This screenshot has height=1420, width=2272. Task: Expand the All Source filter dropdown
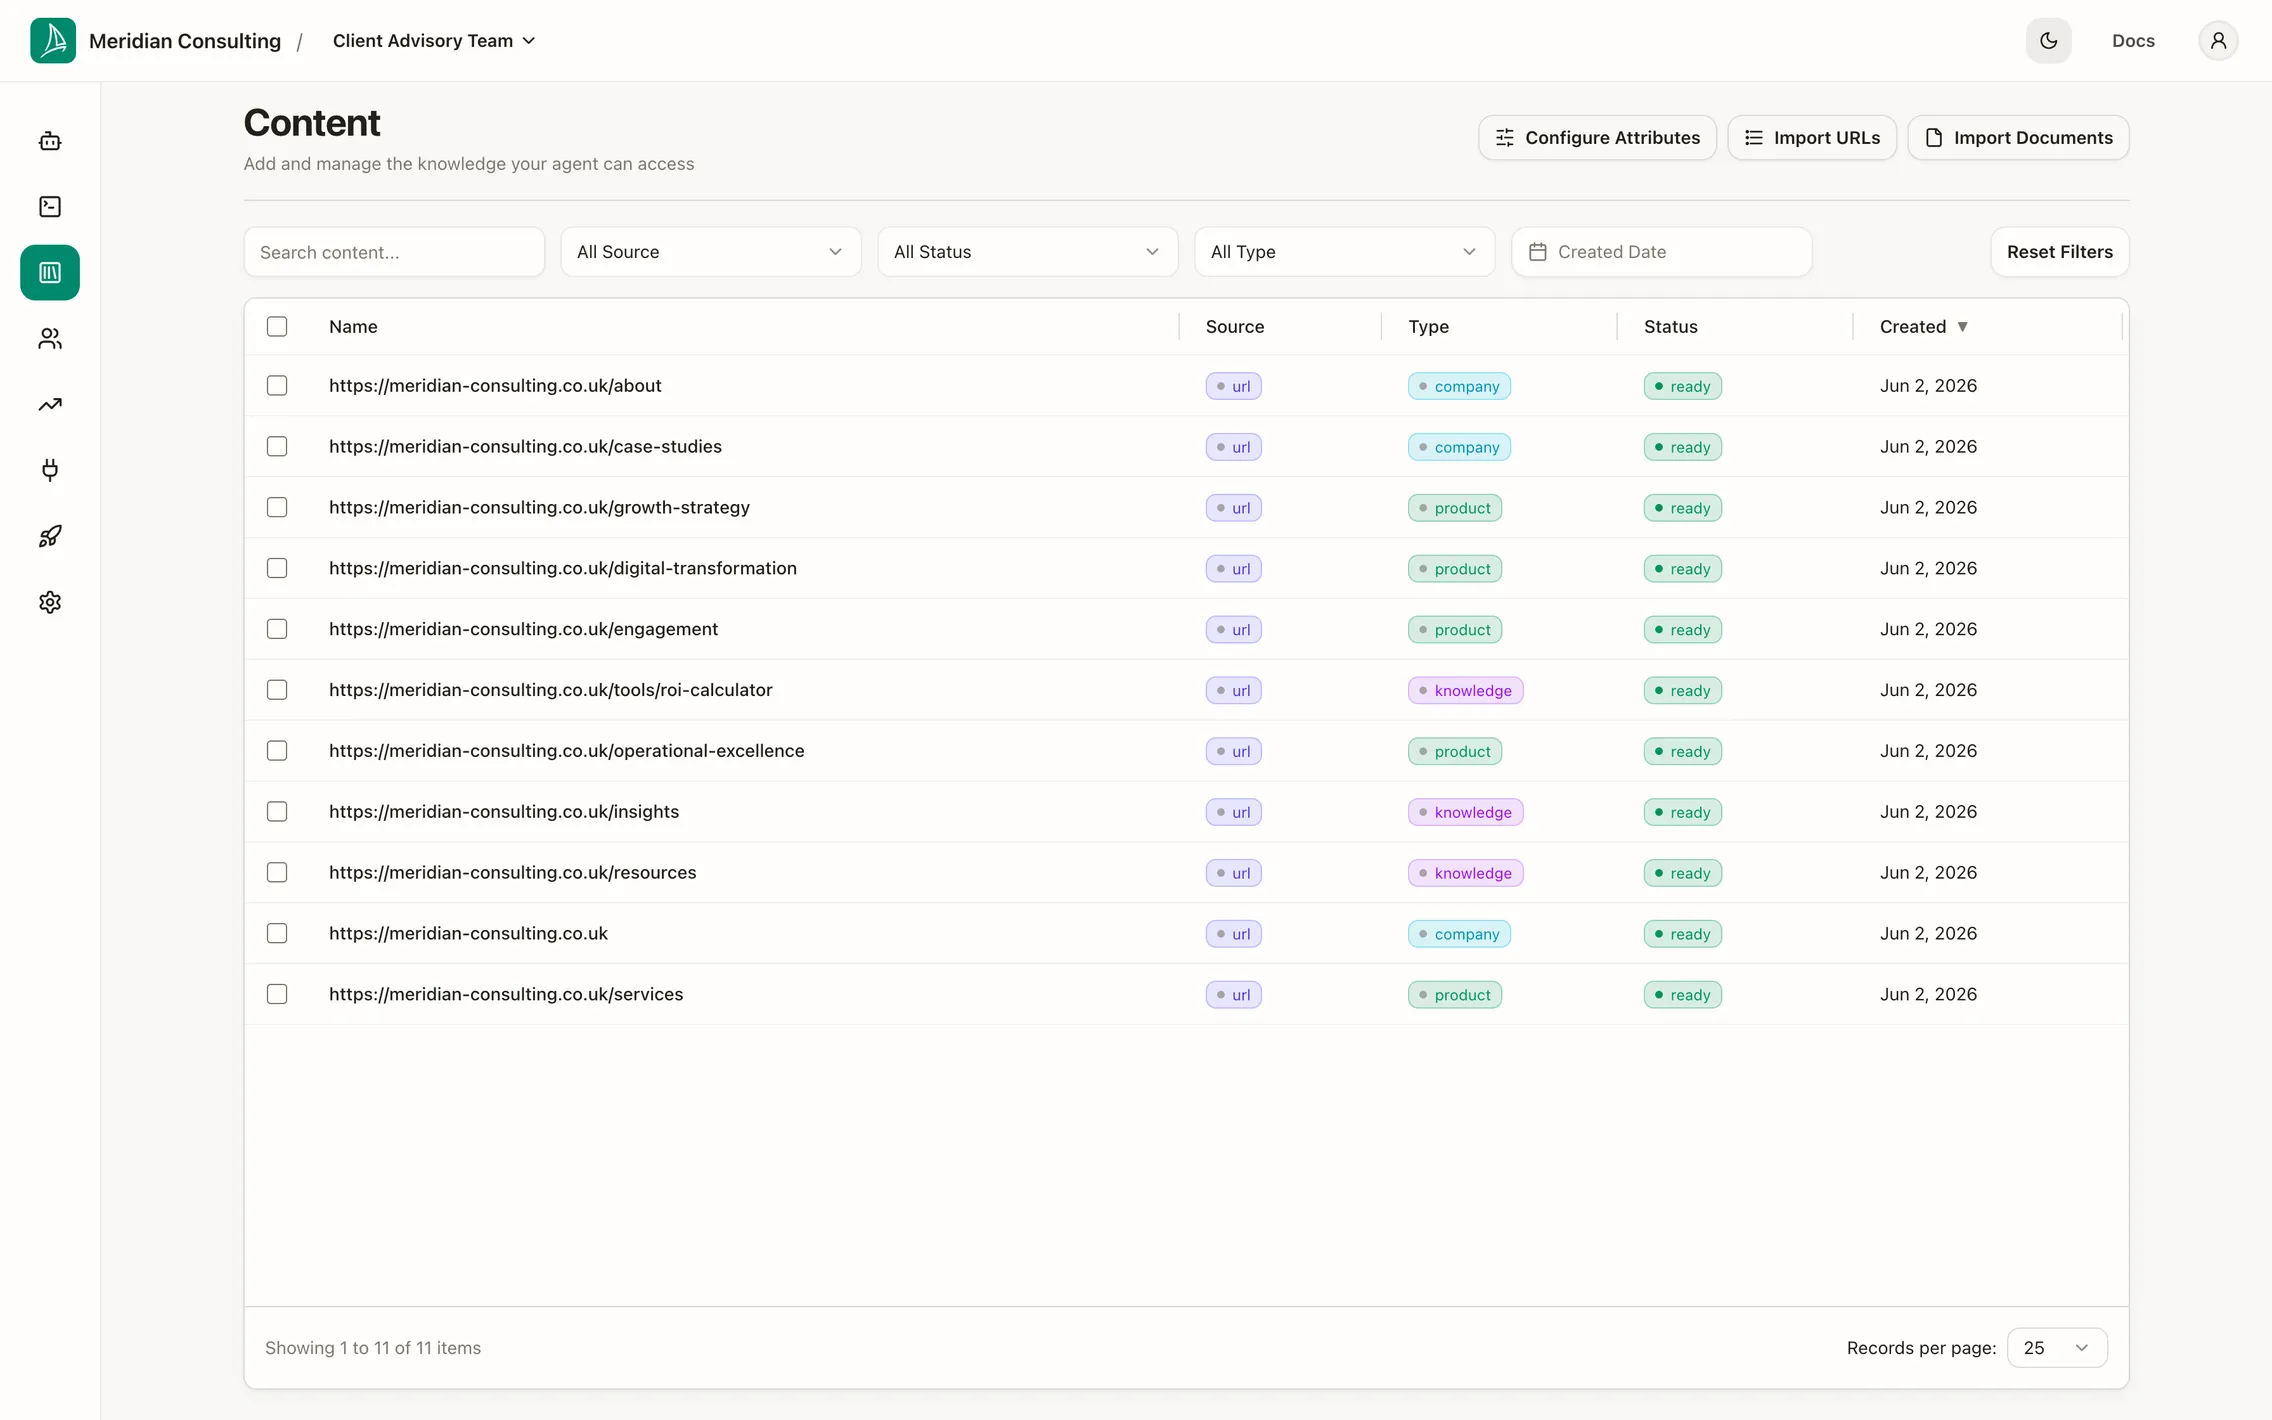711,252
